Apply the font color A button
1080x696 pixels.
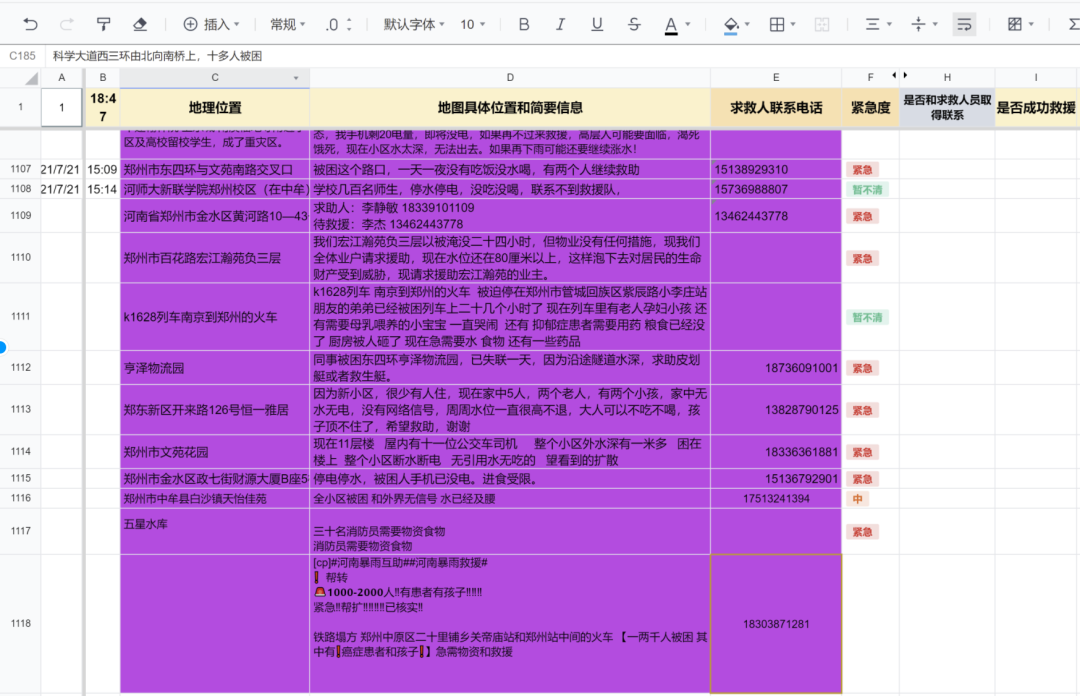pos(671,25)
